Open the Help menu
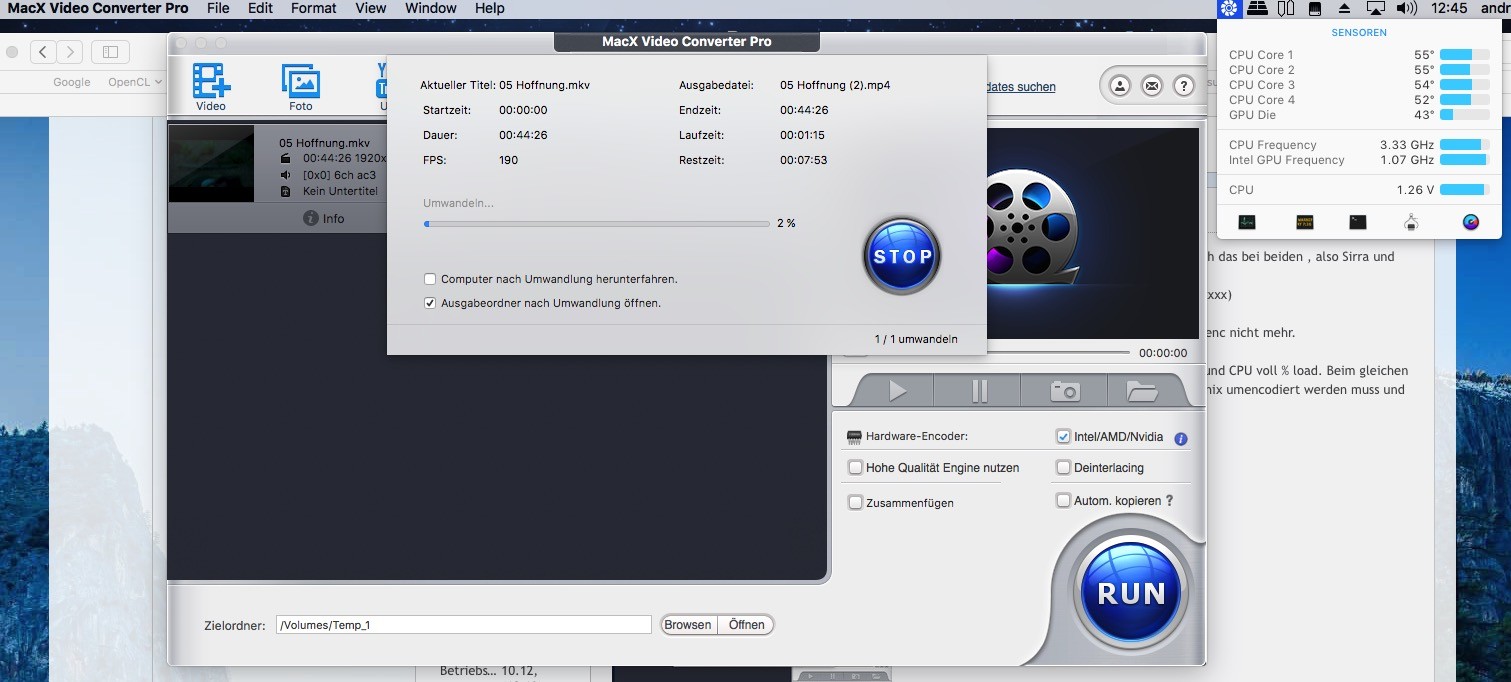This screenshot has height=682, width=1511. point(489,8)
